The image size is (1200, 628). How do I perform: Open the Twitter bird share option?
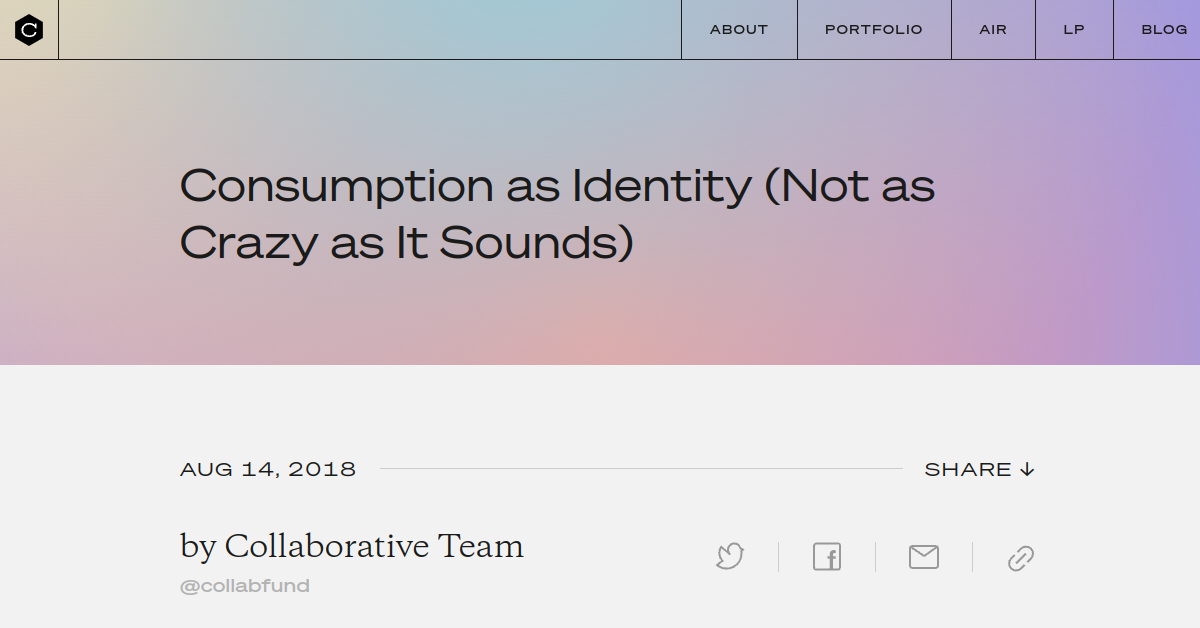click(729, 557)
